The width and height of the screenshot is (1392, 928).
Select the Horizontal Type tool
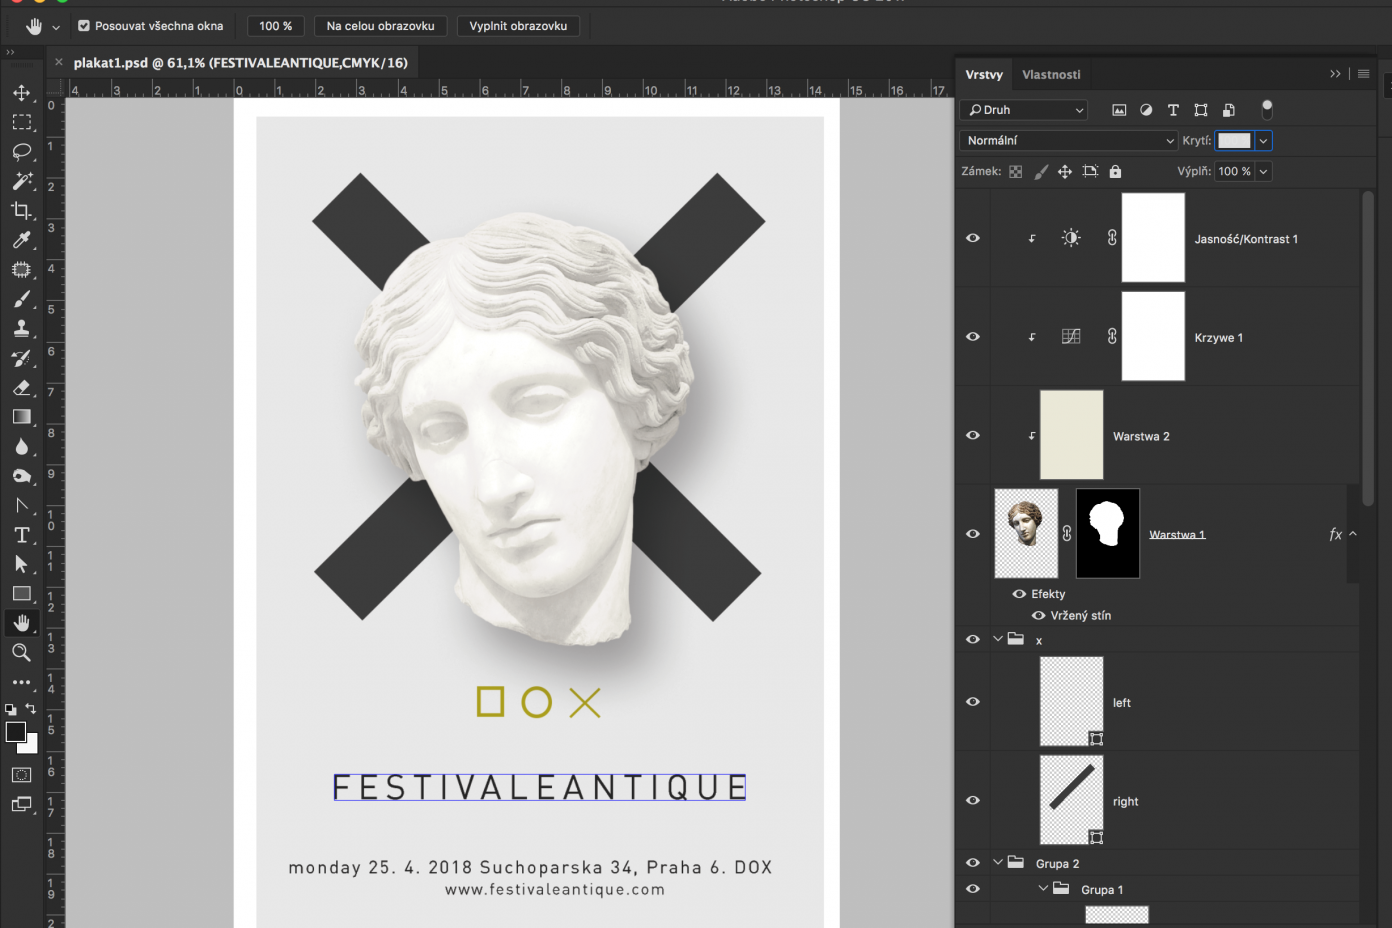tap(21, 535)
